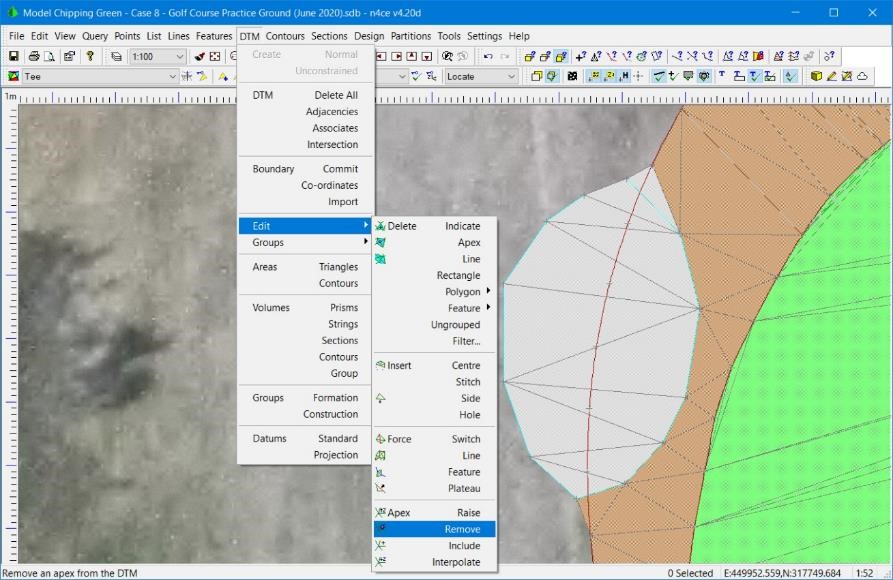This screenshot has width=893, height=580.
Task: Select Interpolate in the Edit submenu
Action: click(435, 562)
